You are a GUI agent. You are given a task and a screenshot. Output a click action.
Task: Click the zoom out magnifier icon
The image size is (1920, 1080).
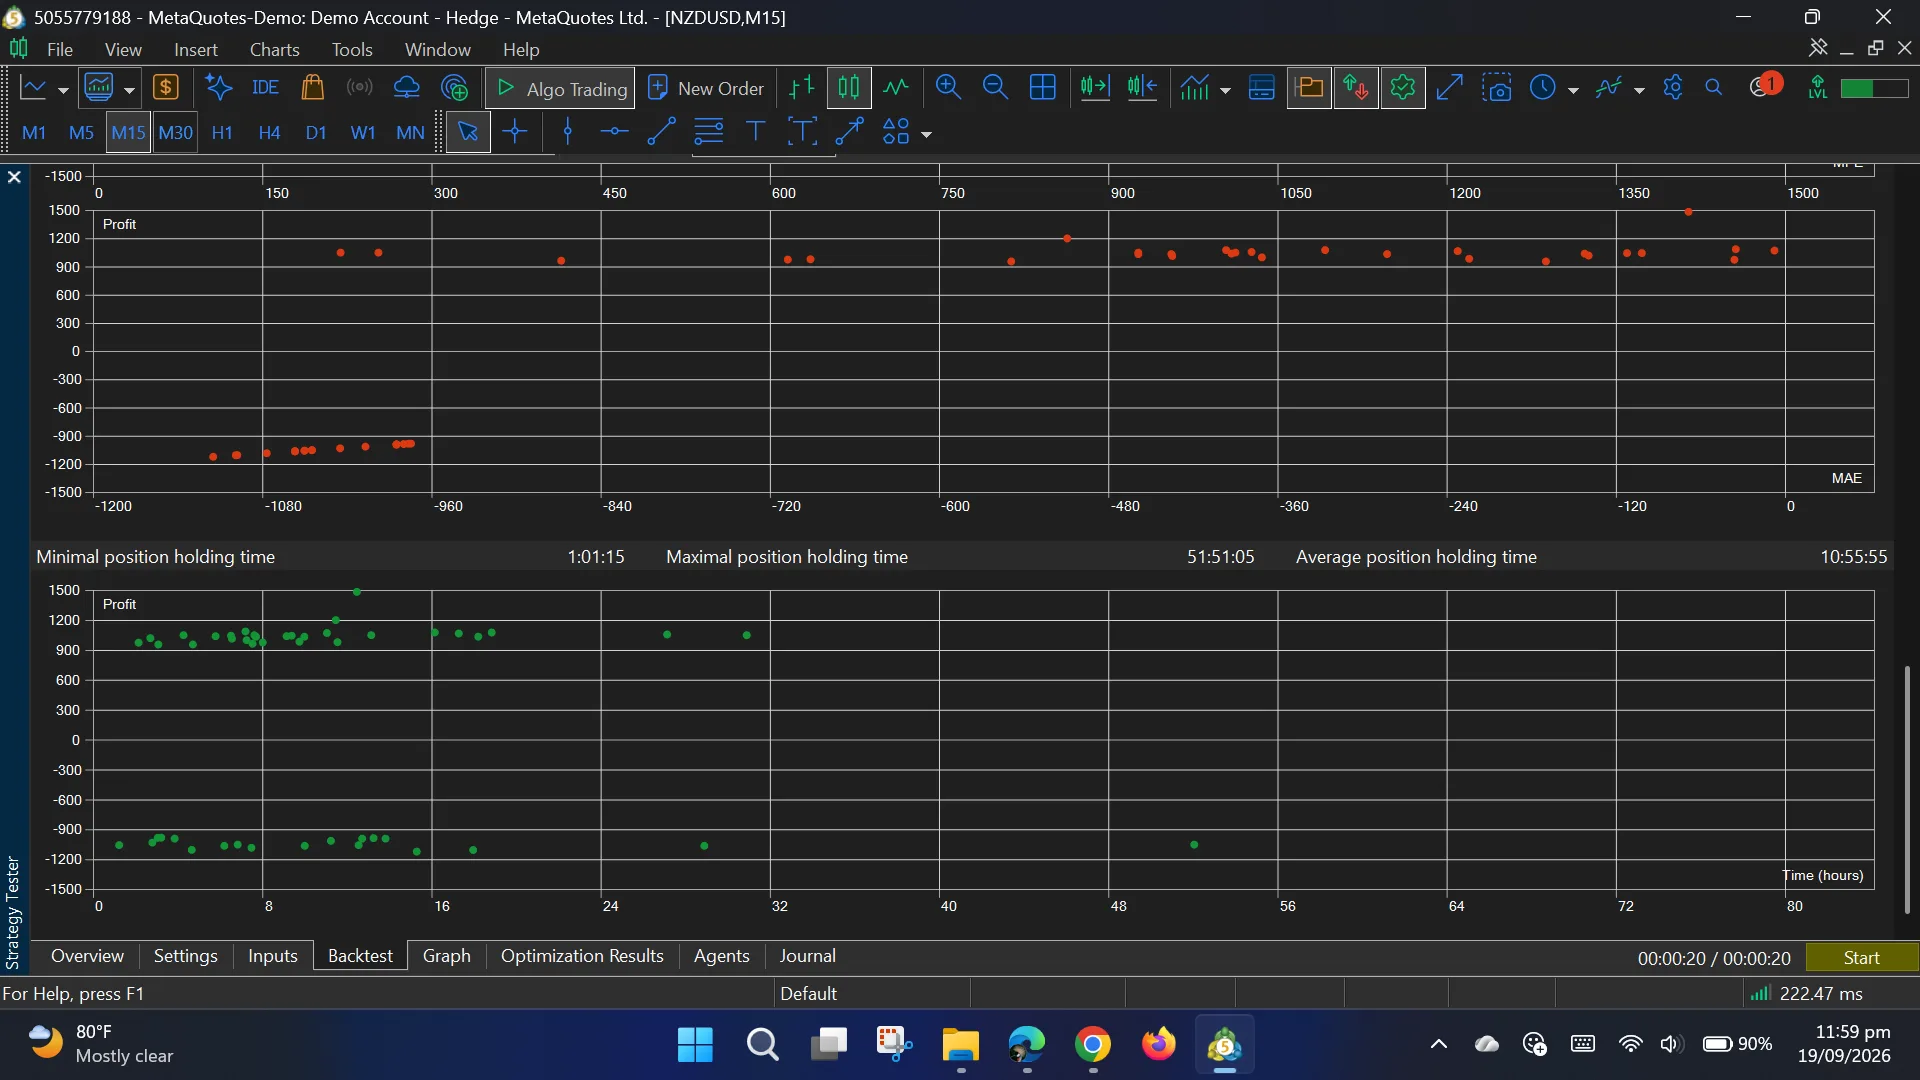point(995,88)
